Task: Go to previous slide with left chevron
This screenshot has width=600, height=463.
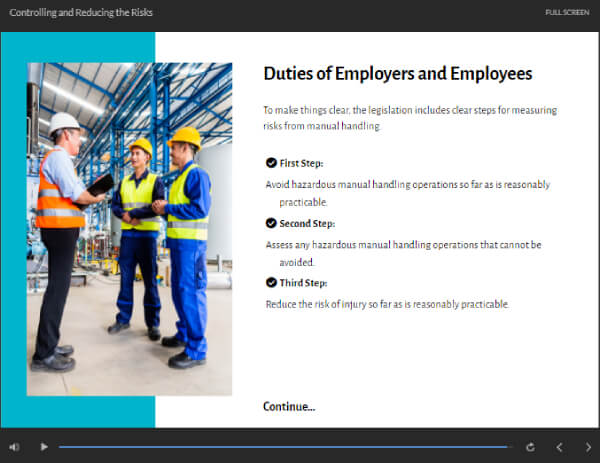Action: click(x=559, y=447)
